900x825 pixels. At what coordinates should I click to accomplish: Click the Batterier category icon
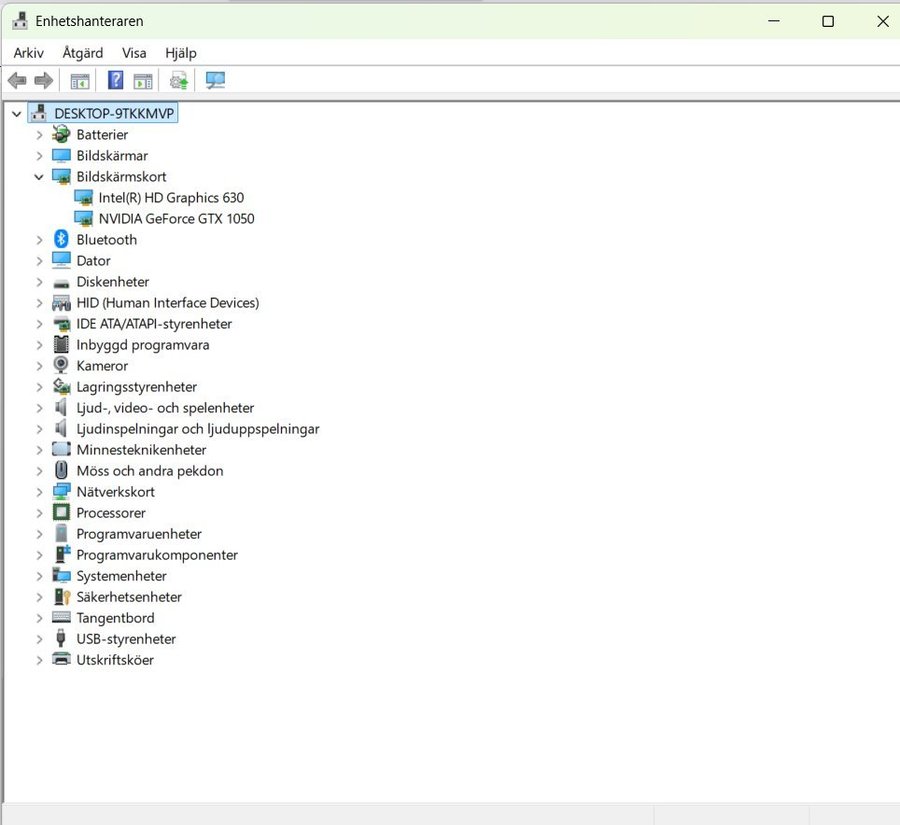coord(61,134)
